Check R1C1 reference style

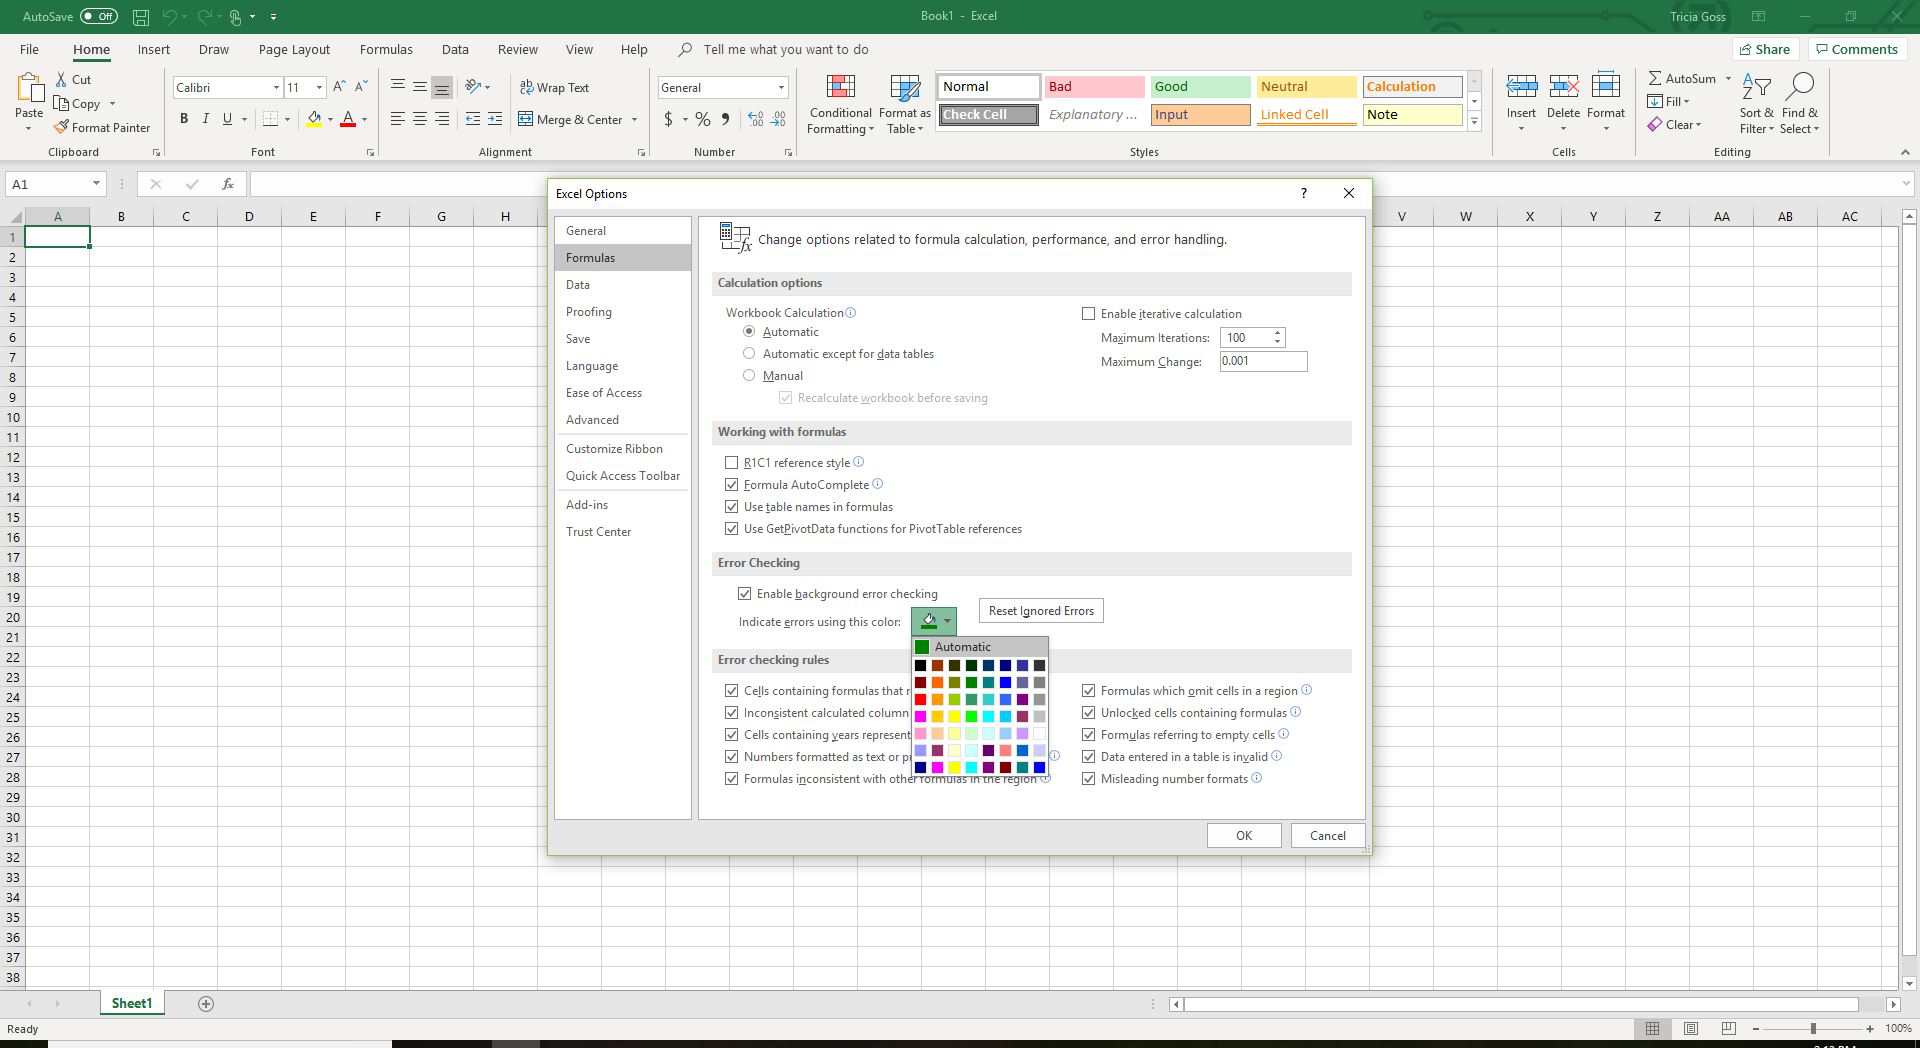pyautogui.click(x=731, y=463)
